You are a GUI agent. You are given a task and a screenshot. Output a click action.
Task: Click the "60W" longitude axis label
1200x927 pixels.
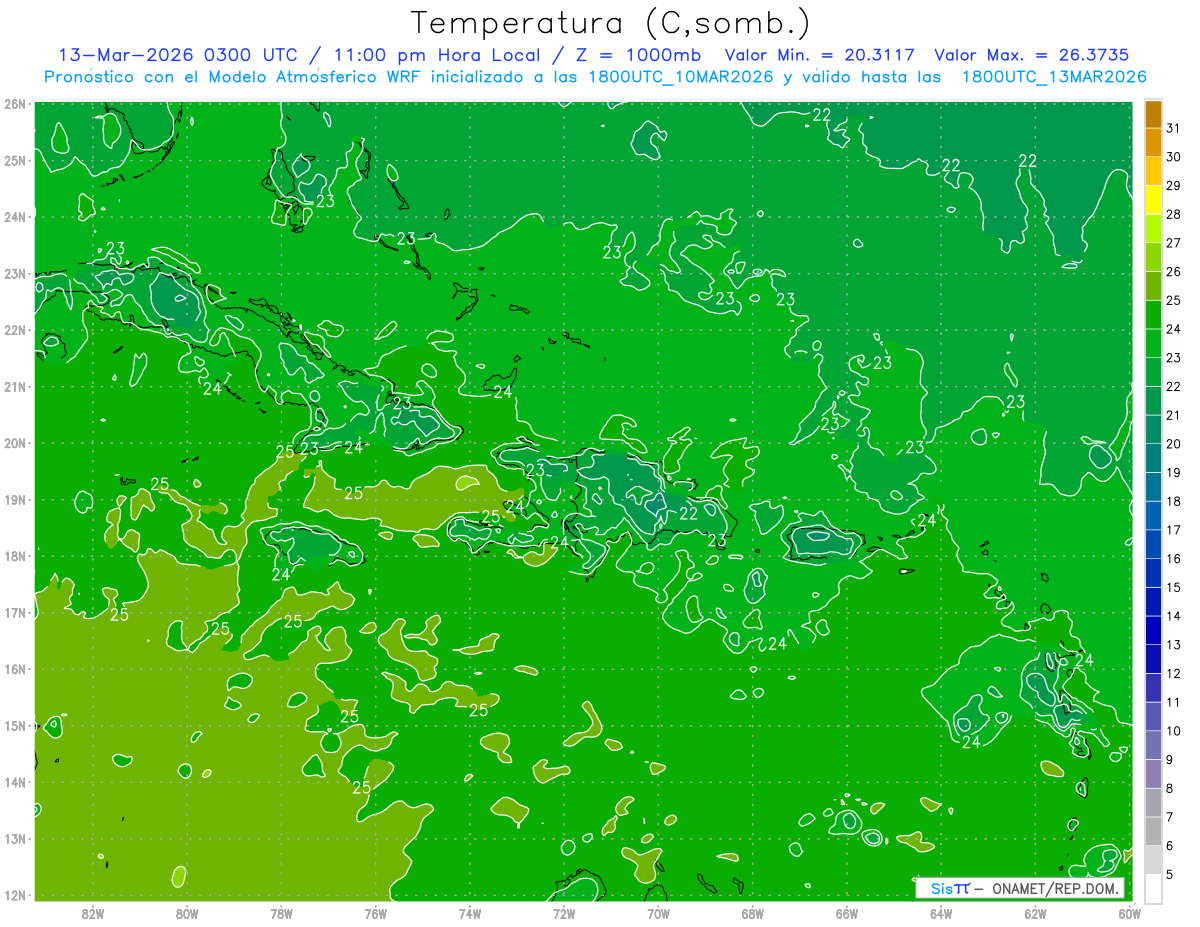coord(1129,913)
